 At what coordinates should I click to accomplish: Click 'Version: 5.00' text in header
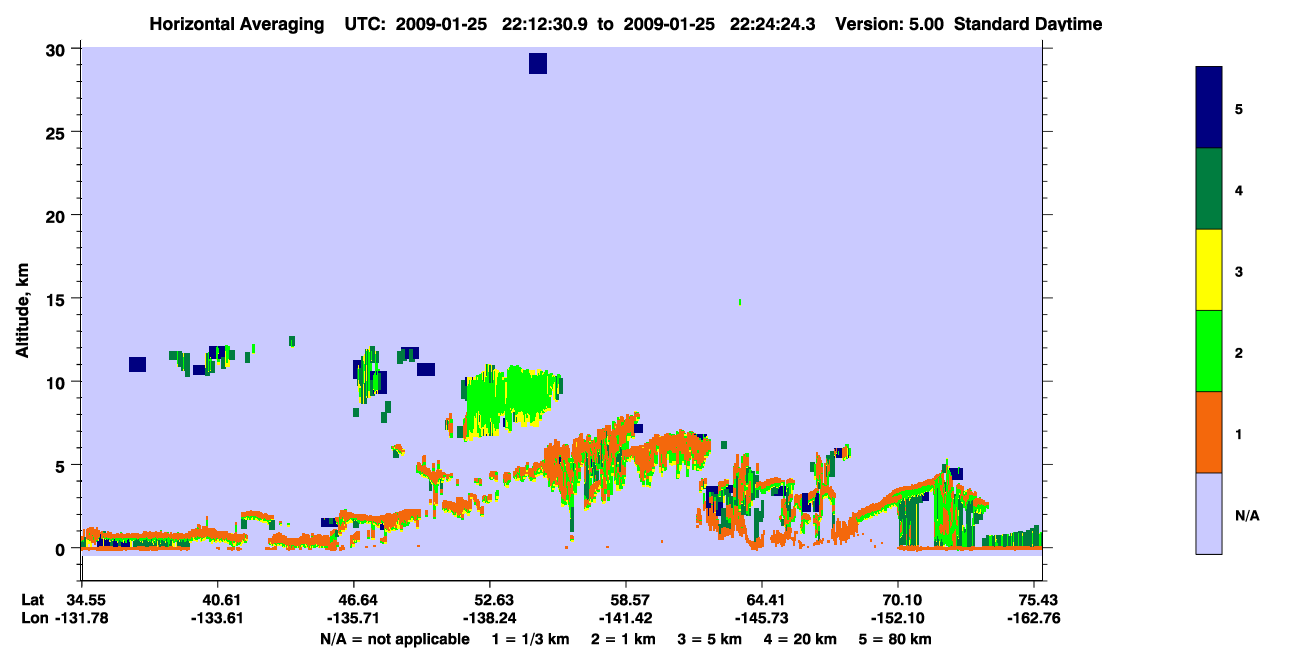pyautogui.click(x=888, y=24)
